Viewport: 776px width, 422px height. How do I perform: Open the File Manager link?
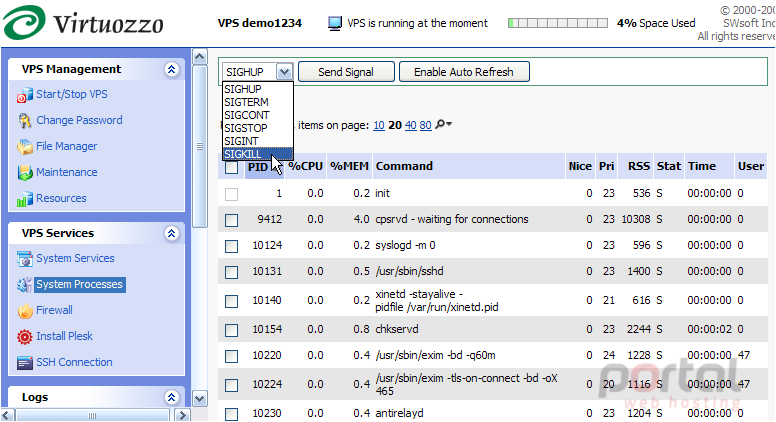[67, 146]
